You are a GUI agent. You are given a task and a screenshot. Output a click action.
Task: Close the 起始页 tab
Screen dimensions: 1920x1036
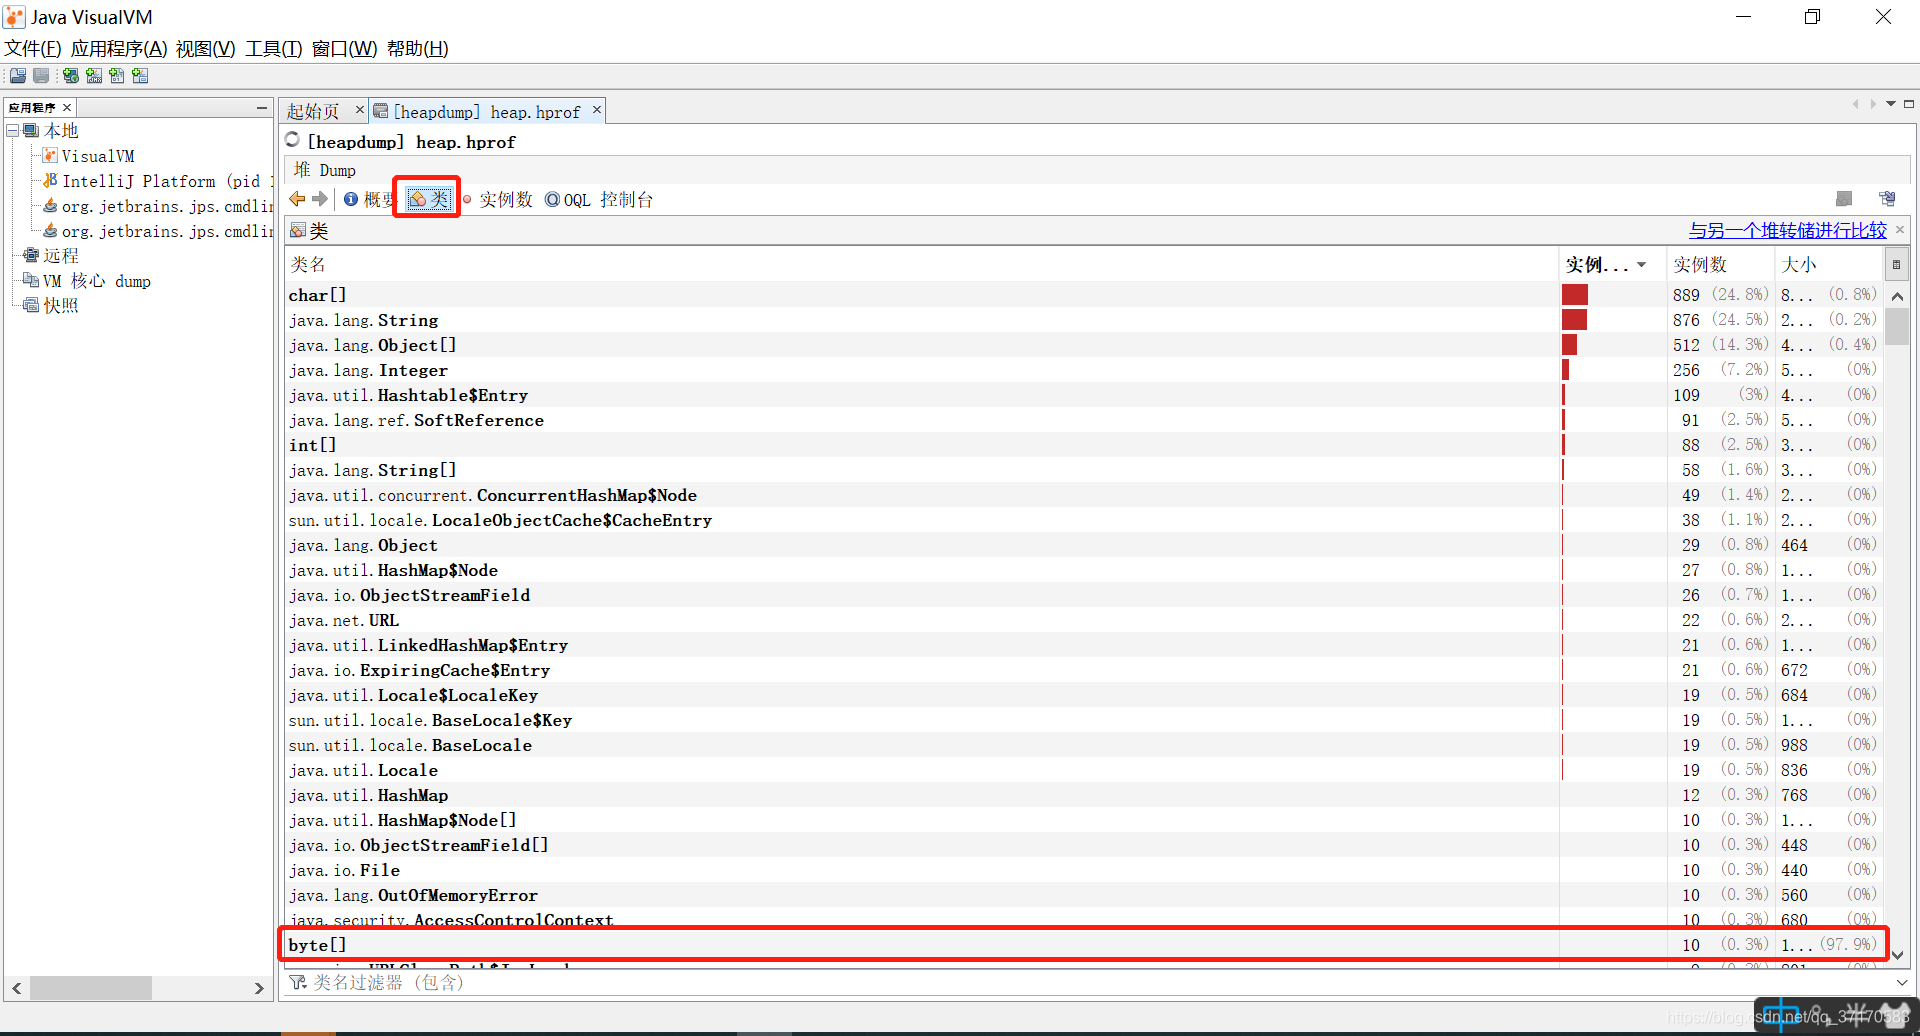(x=360, y=110)
